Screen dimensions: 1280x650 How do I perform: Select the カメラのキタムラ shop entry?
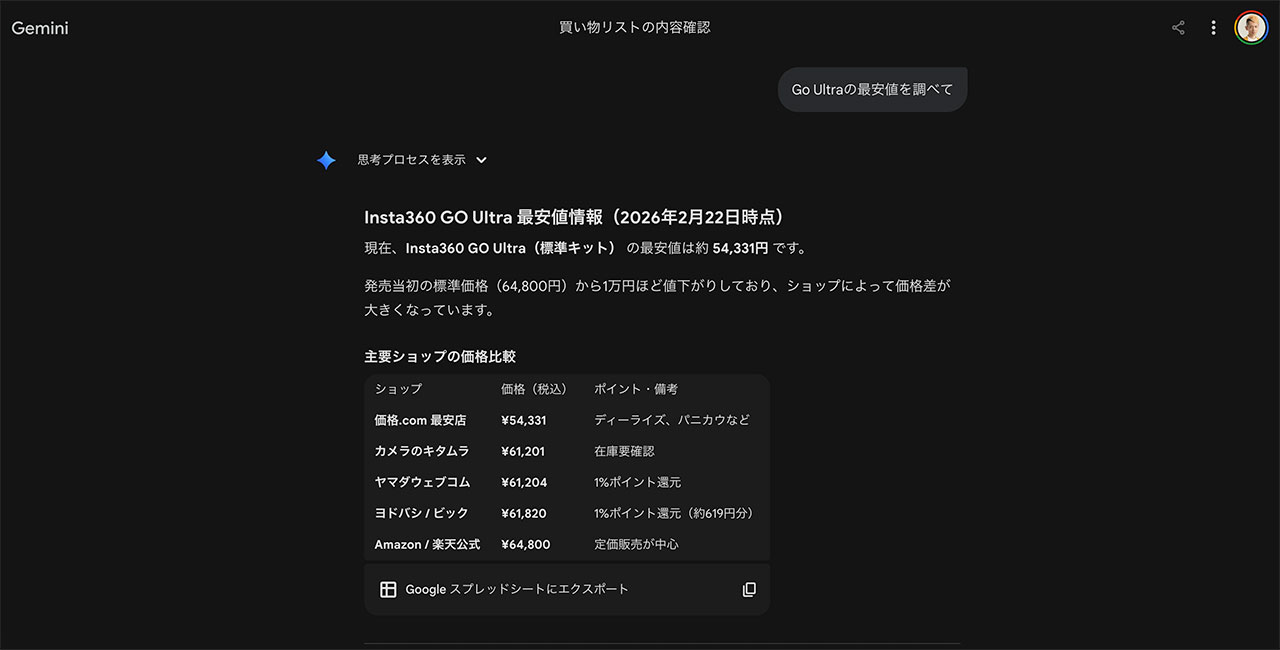[421, 451]
